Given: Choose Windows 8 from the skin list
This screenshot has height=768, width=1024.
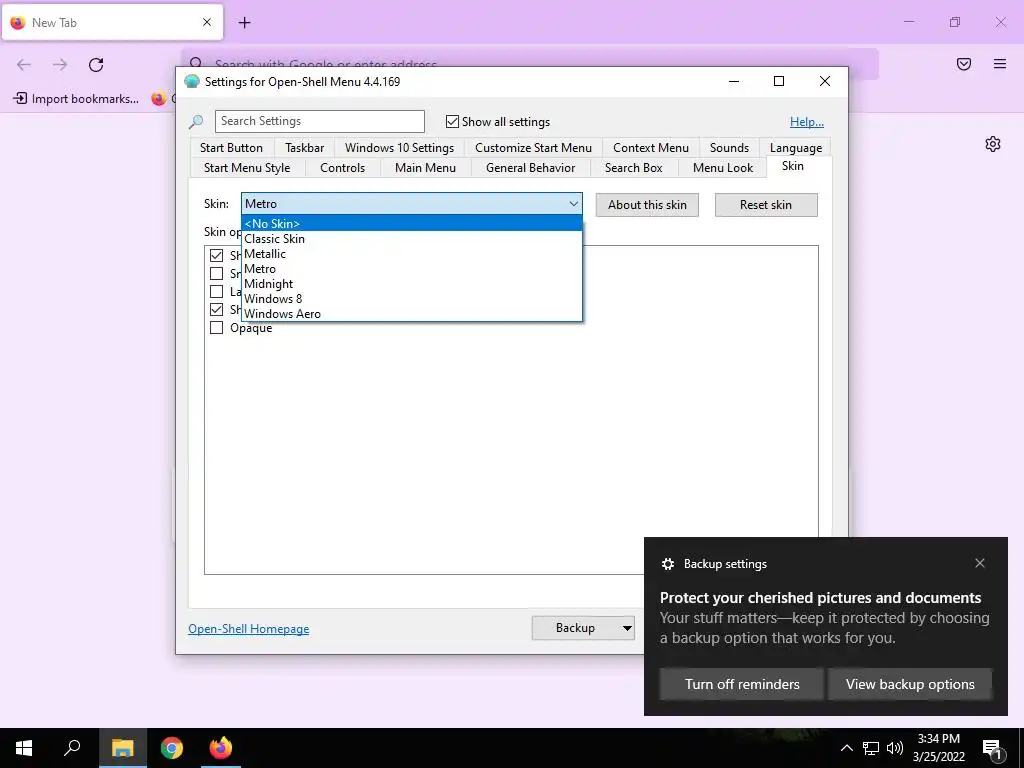Looking at the screenshot, I should click(x=411, y=298).
